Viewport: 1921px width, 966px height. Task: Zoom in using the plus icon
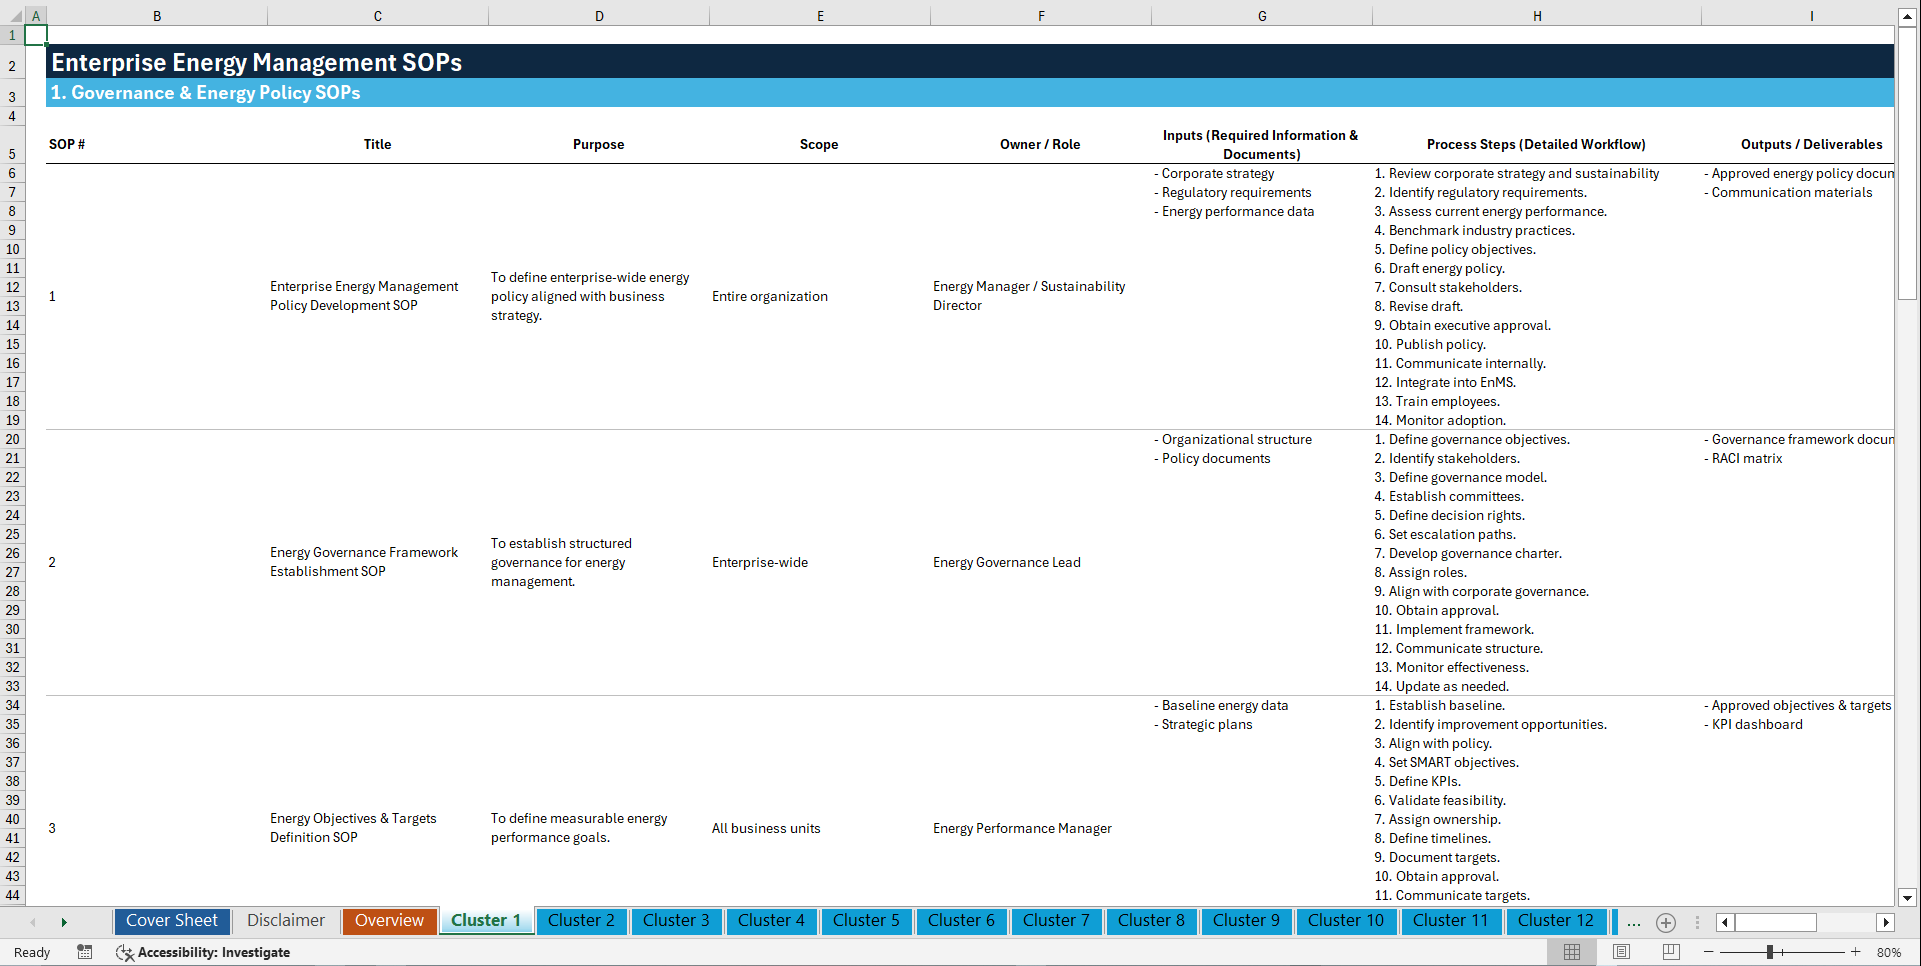1857,952
